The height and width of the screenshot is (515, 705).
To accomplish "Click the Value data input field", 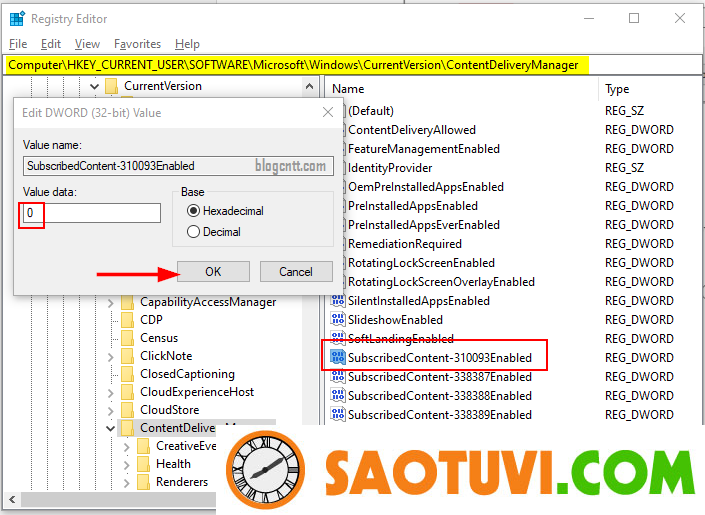I will (x=92, y=213).
